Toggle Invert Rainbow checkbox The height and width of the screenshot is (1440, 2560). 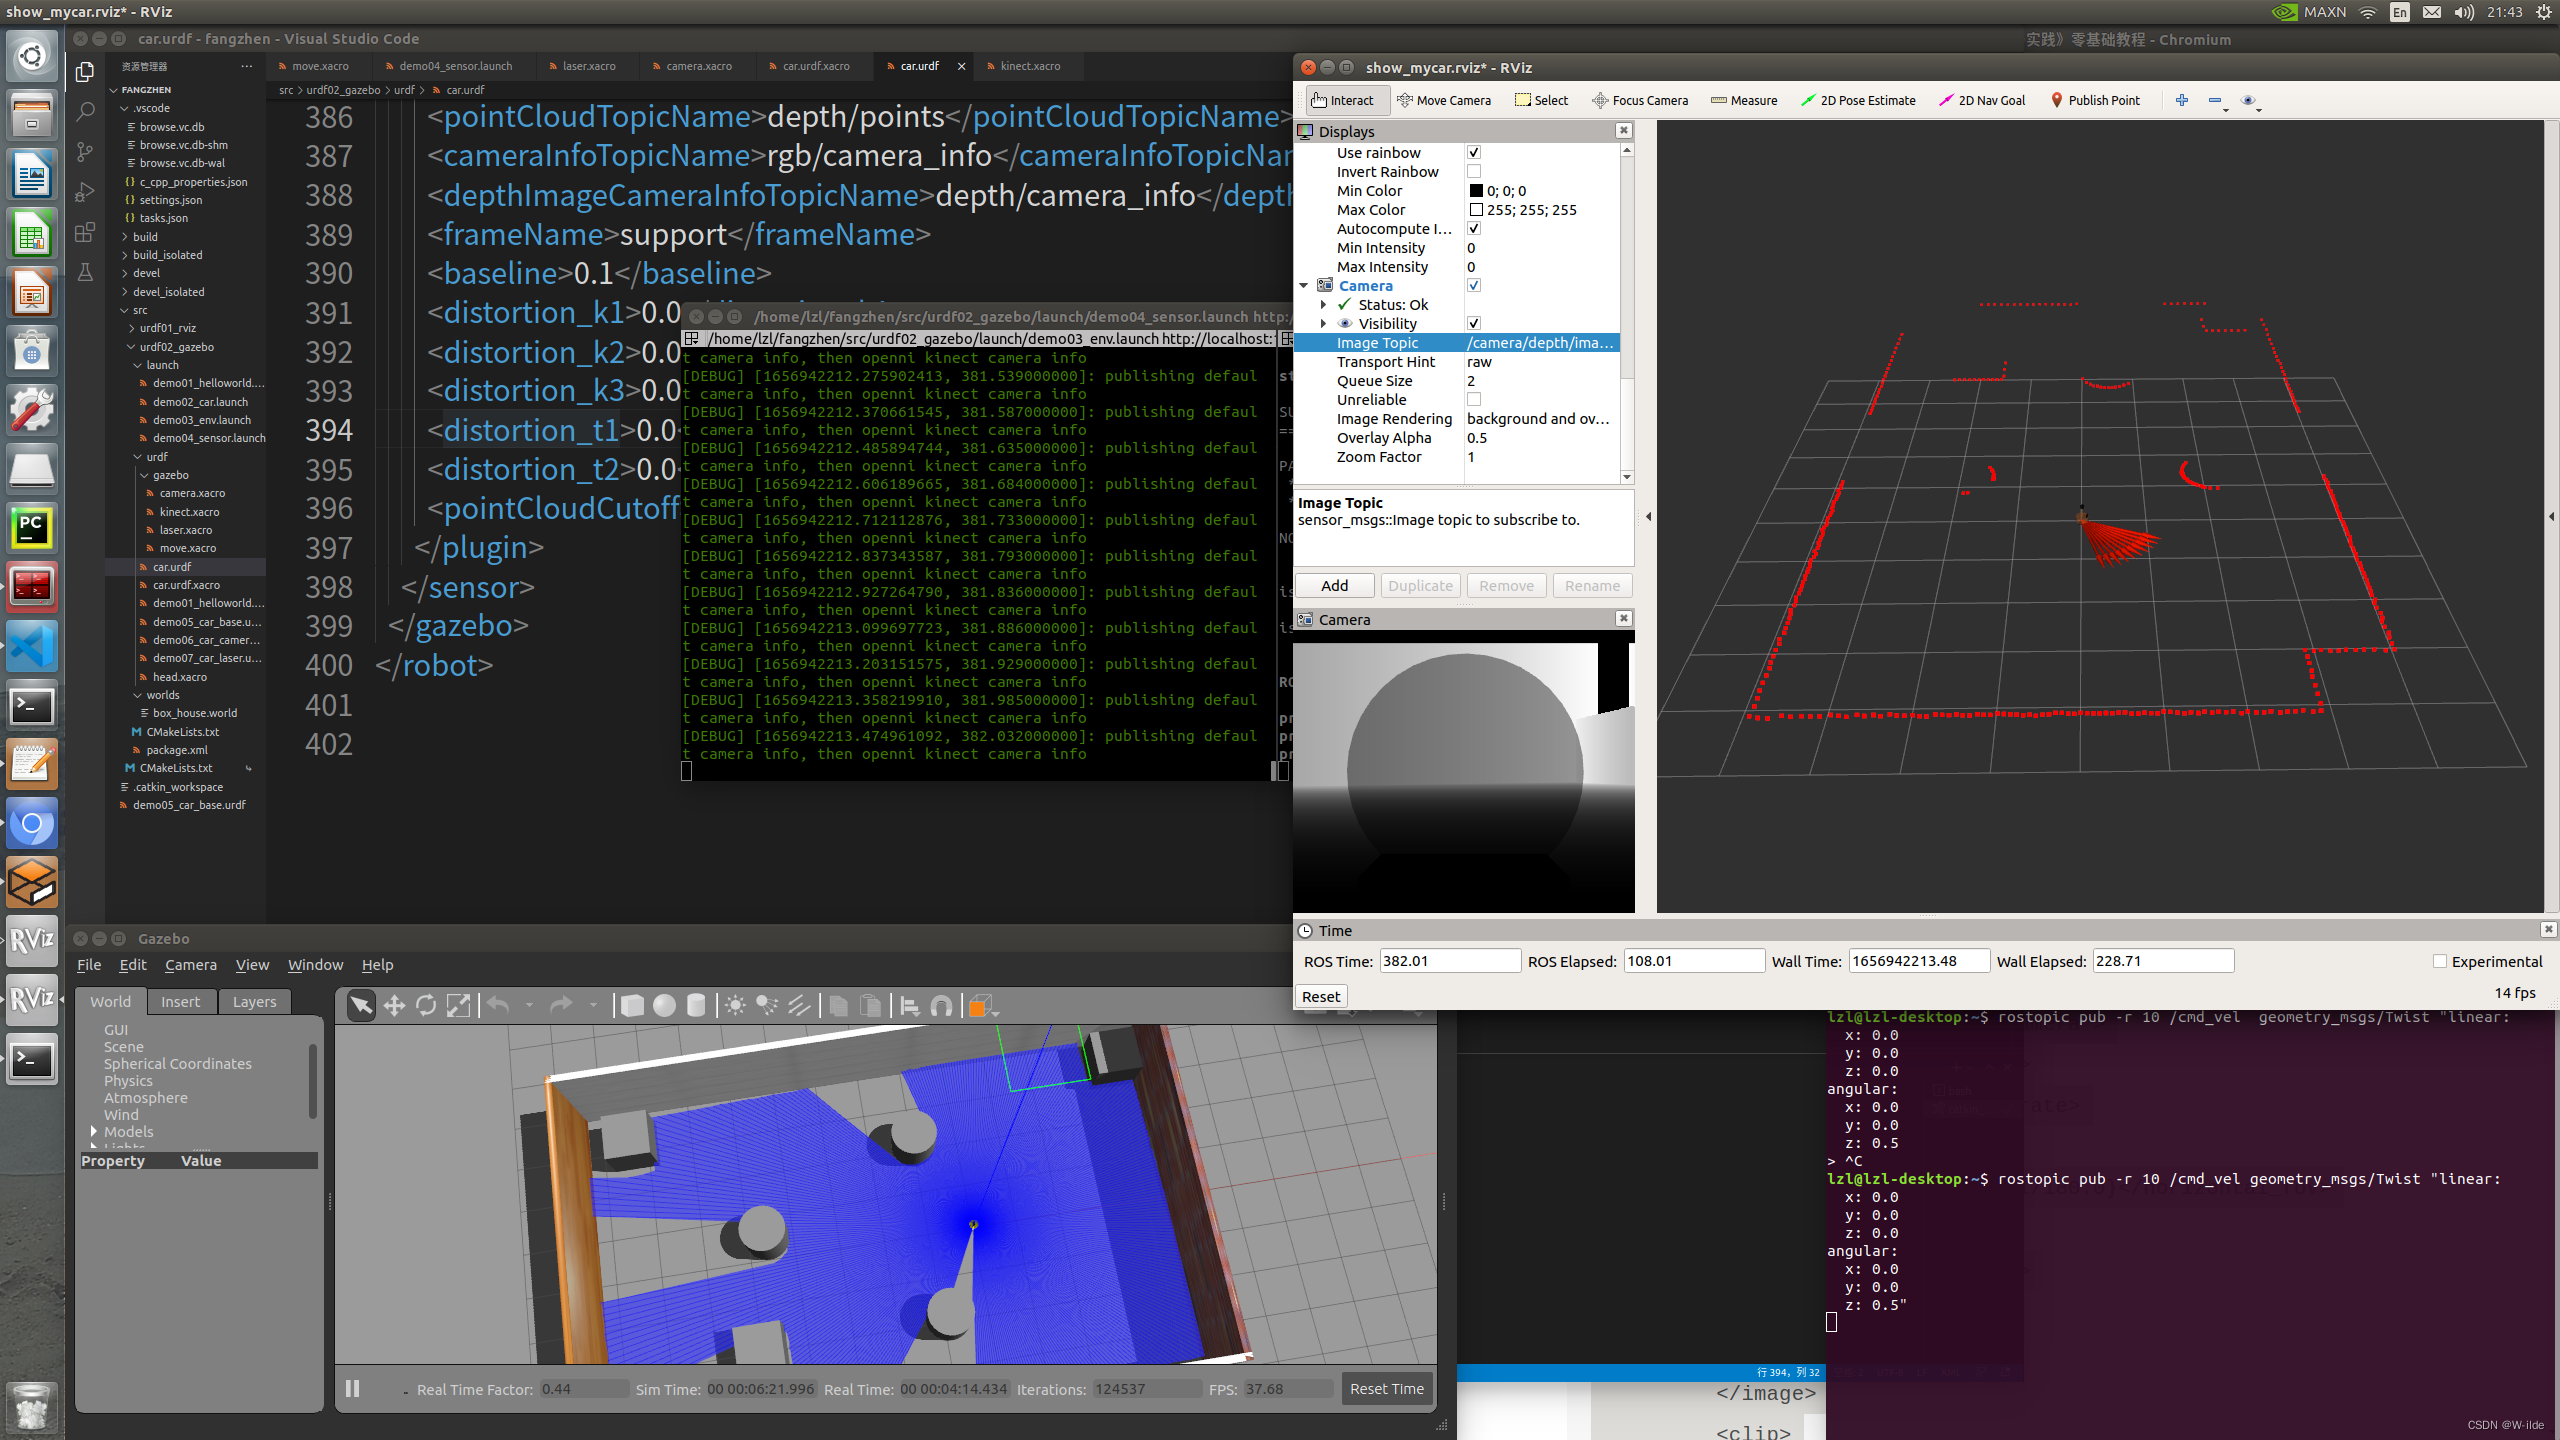(1474, 171)
